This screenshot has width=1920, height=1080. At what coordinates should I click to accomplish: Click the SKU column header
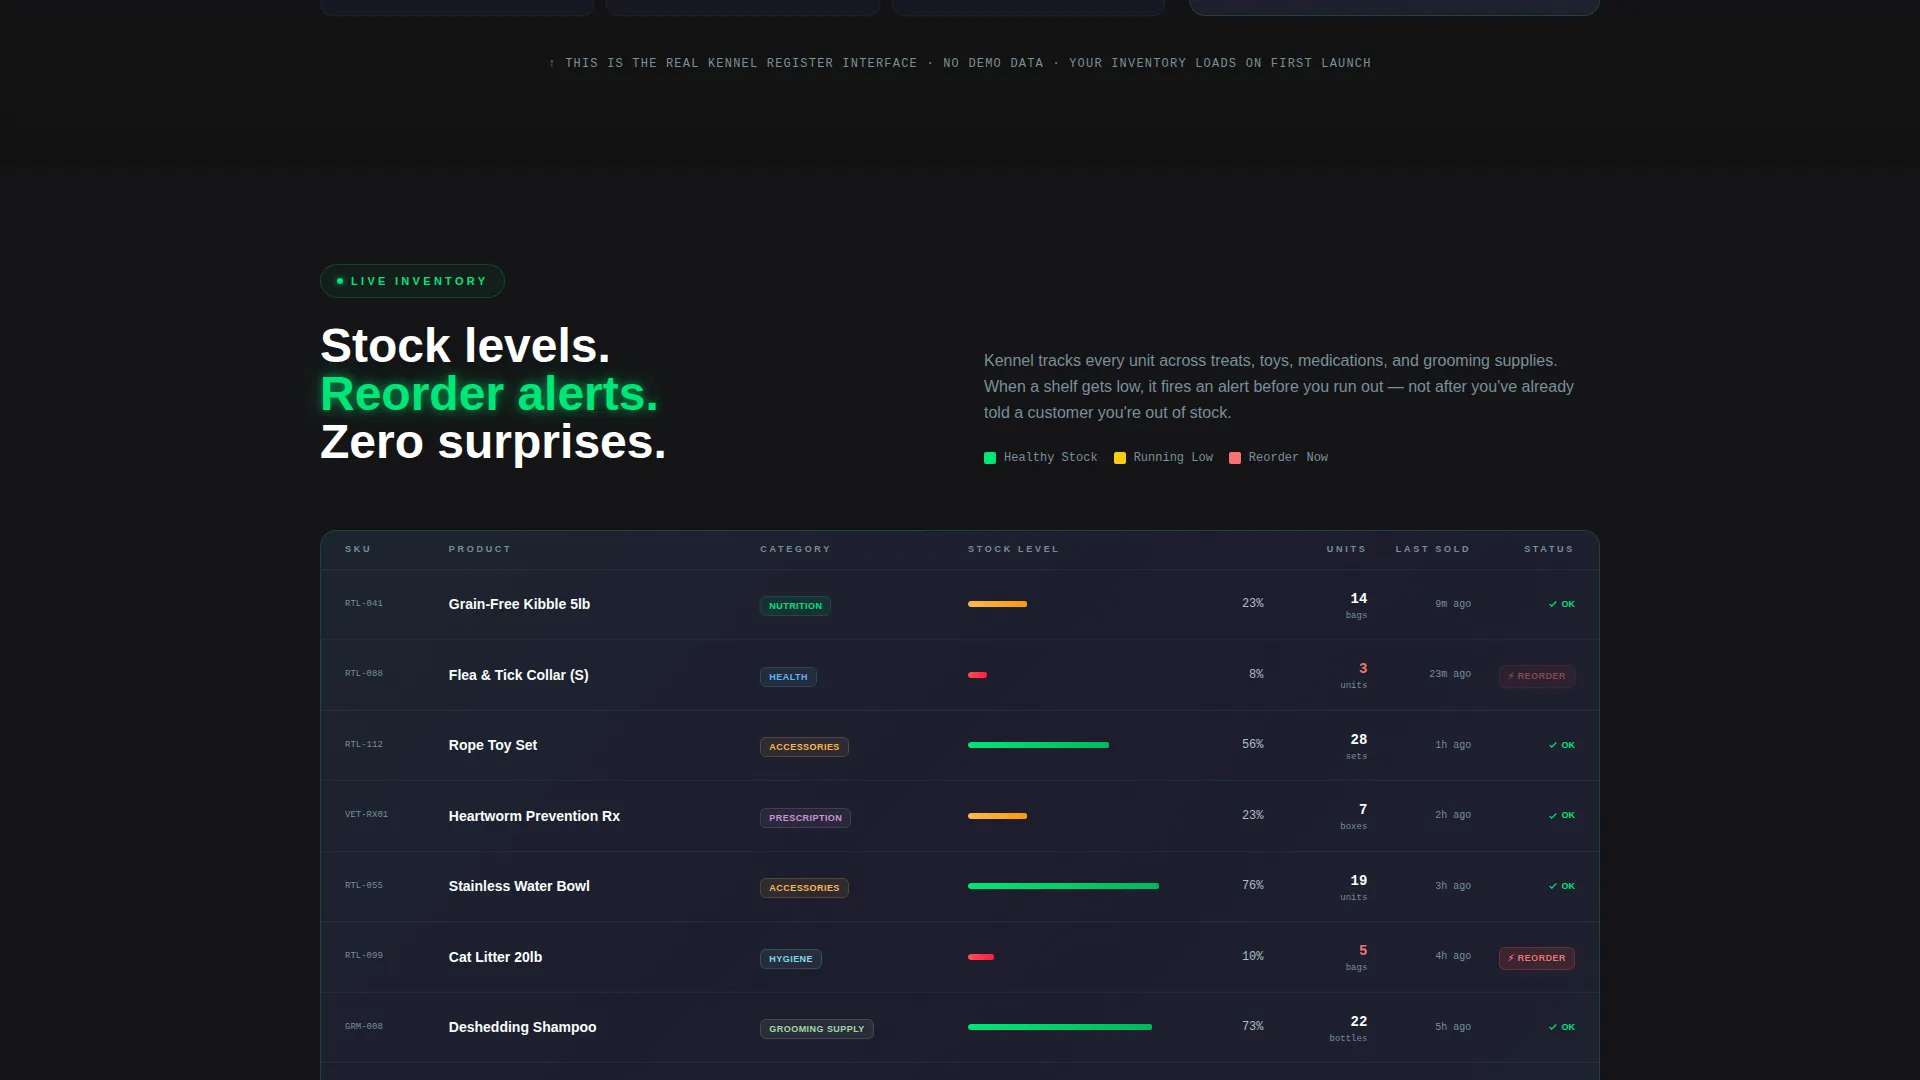[x=358, y=549]
